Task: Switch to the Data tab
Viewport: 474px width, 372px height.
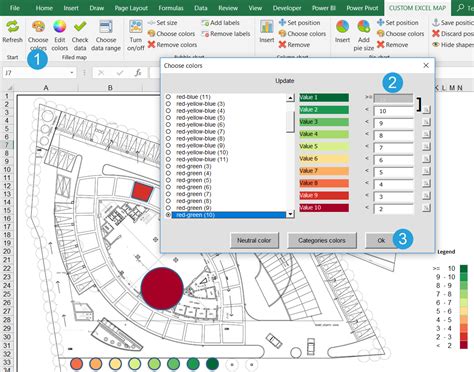Action: 201,8
